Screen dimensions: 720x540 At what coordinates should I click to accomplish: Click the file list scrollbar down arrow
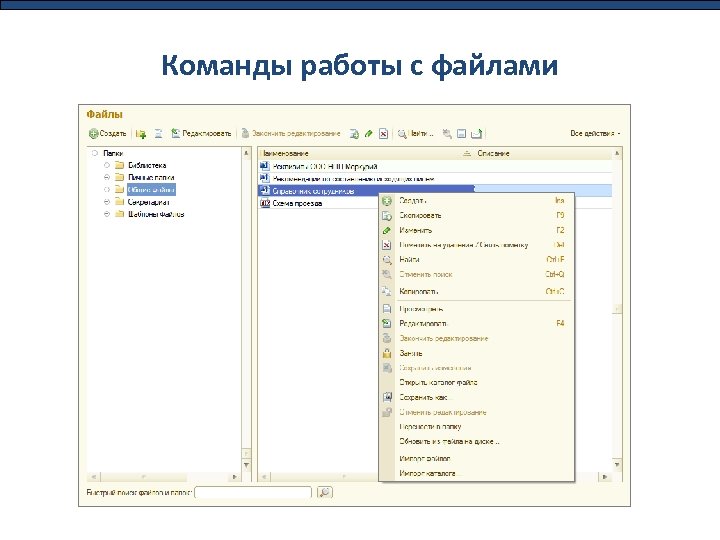pos(617,465)
